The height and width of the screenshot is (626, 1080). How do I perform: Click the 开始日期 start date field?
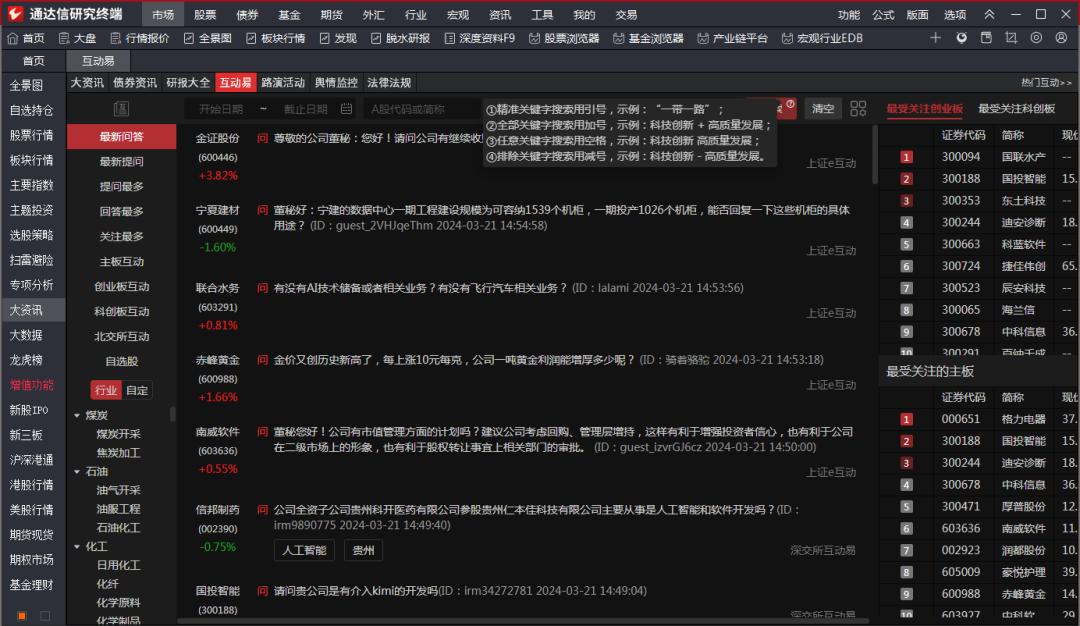221,109
